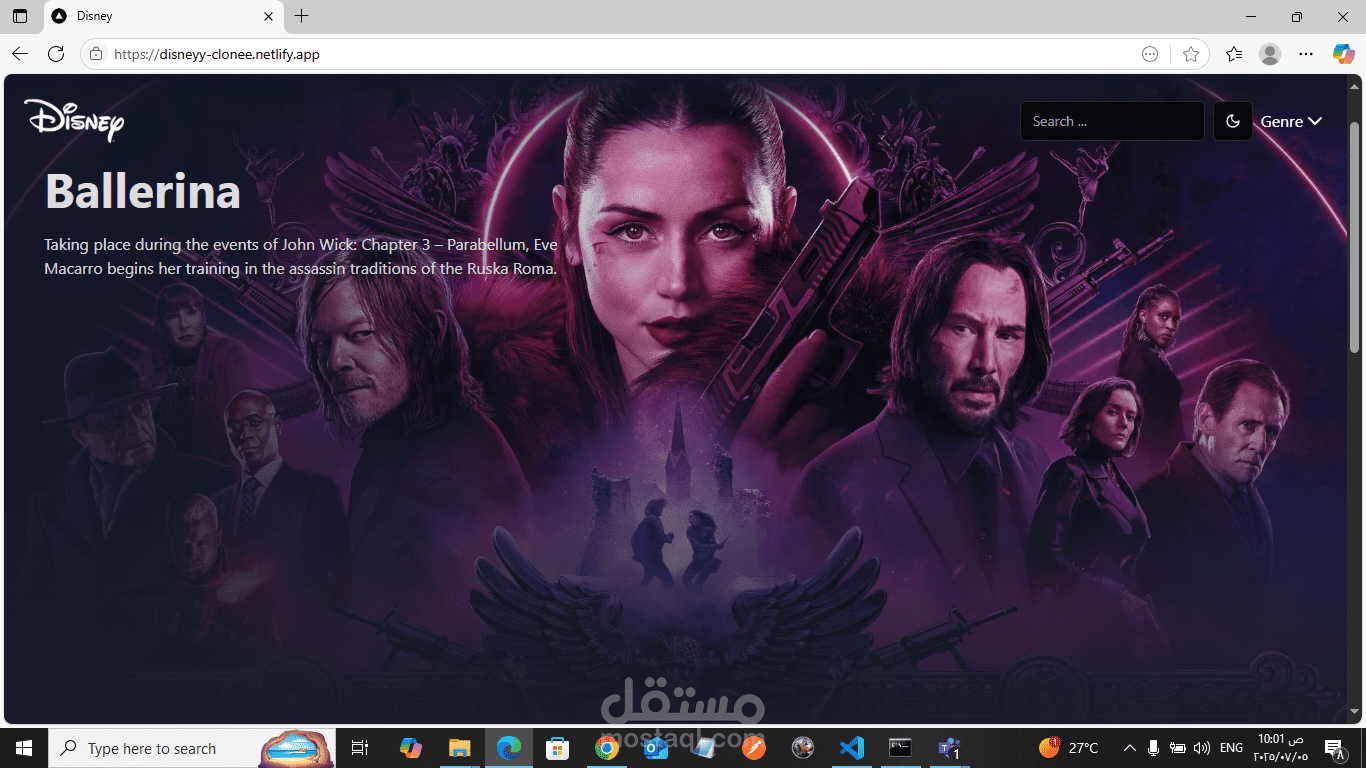Viewport: 1366px width, 768px height.
Task: Open Task View from the taskbar
Action: [x=361, y=748]
